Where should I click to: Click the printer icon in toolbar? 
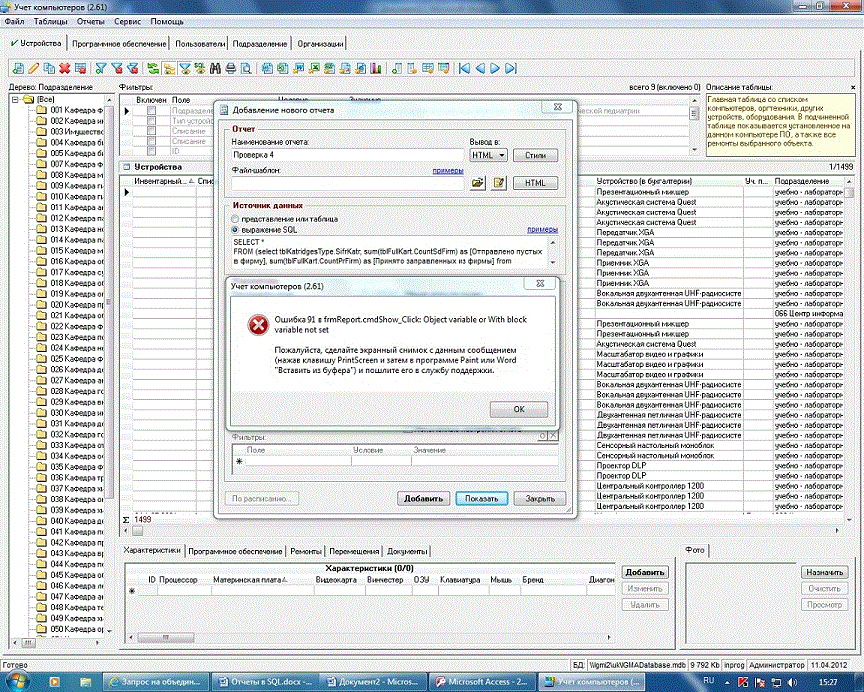(x=231, y=69)
